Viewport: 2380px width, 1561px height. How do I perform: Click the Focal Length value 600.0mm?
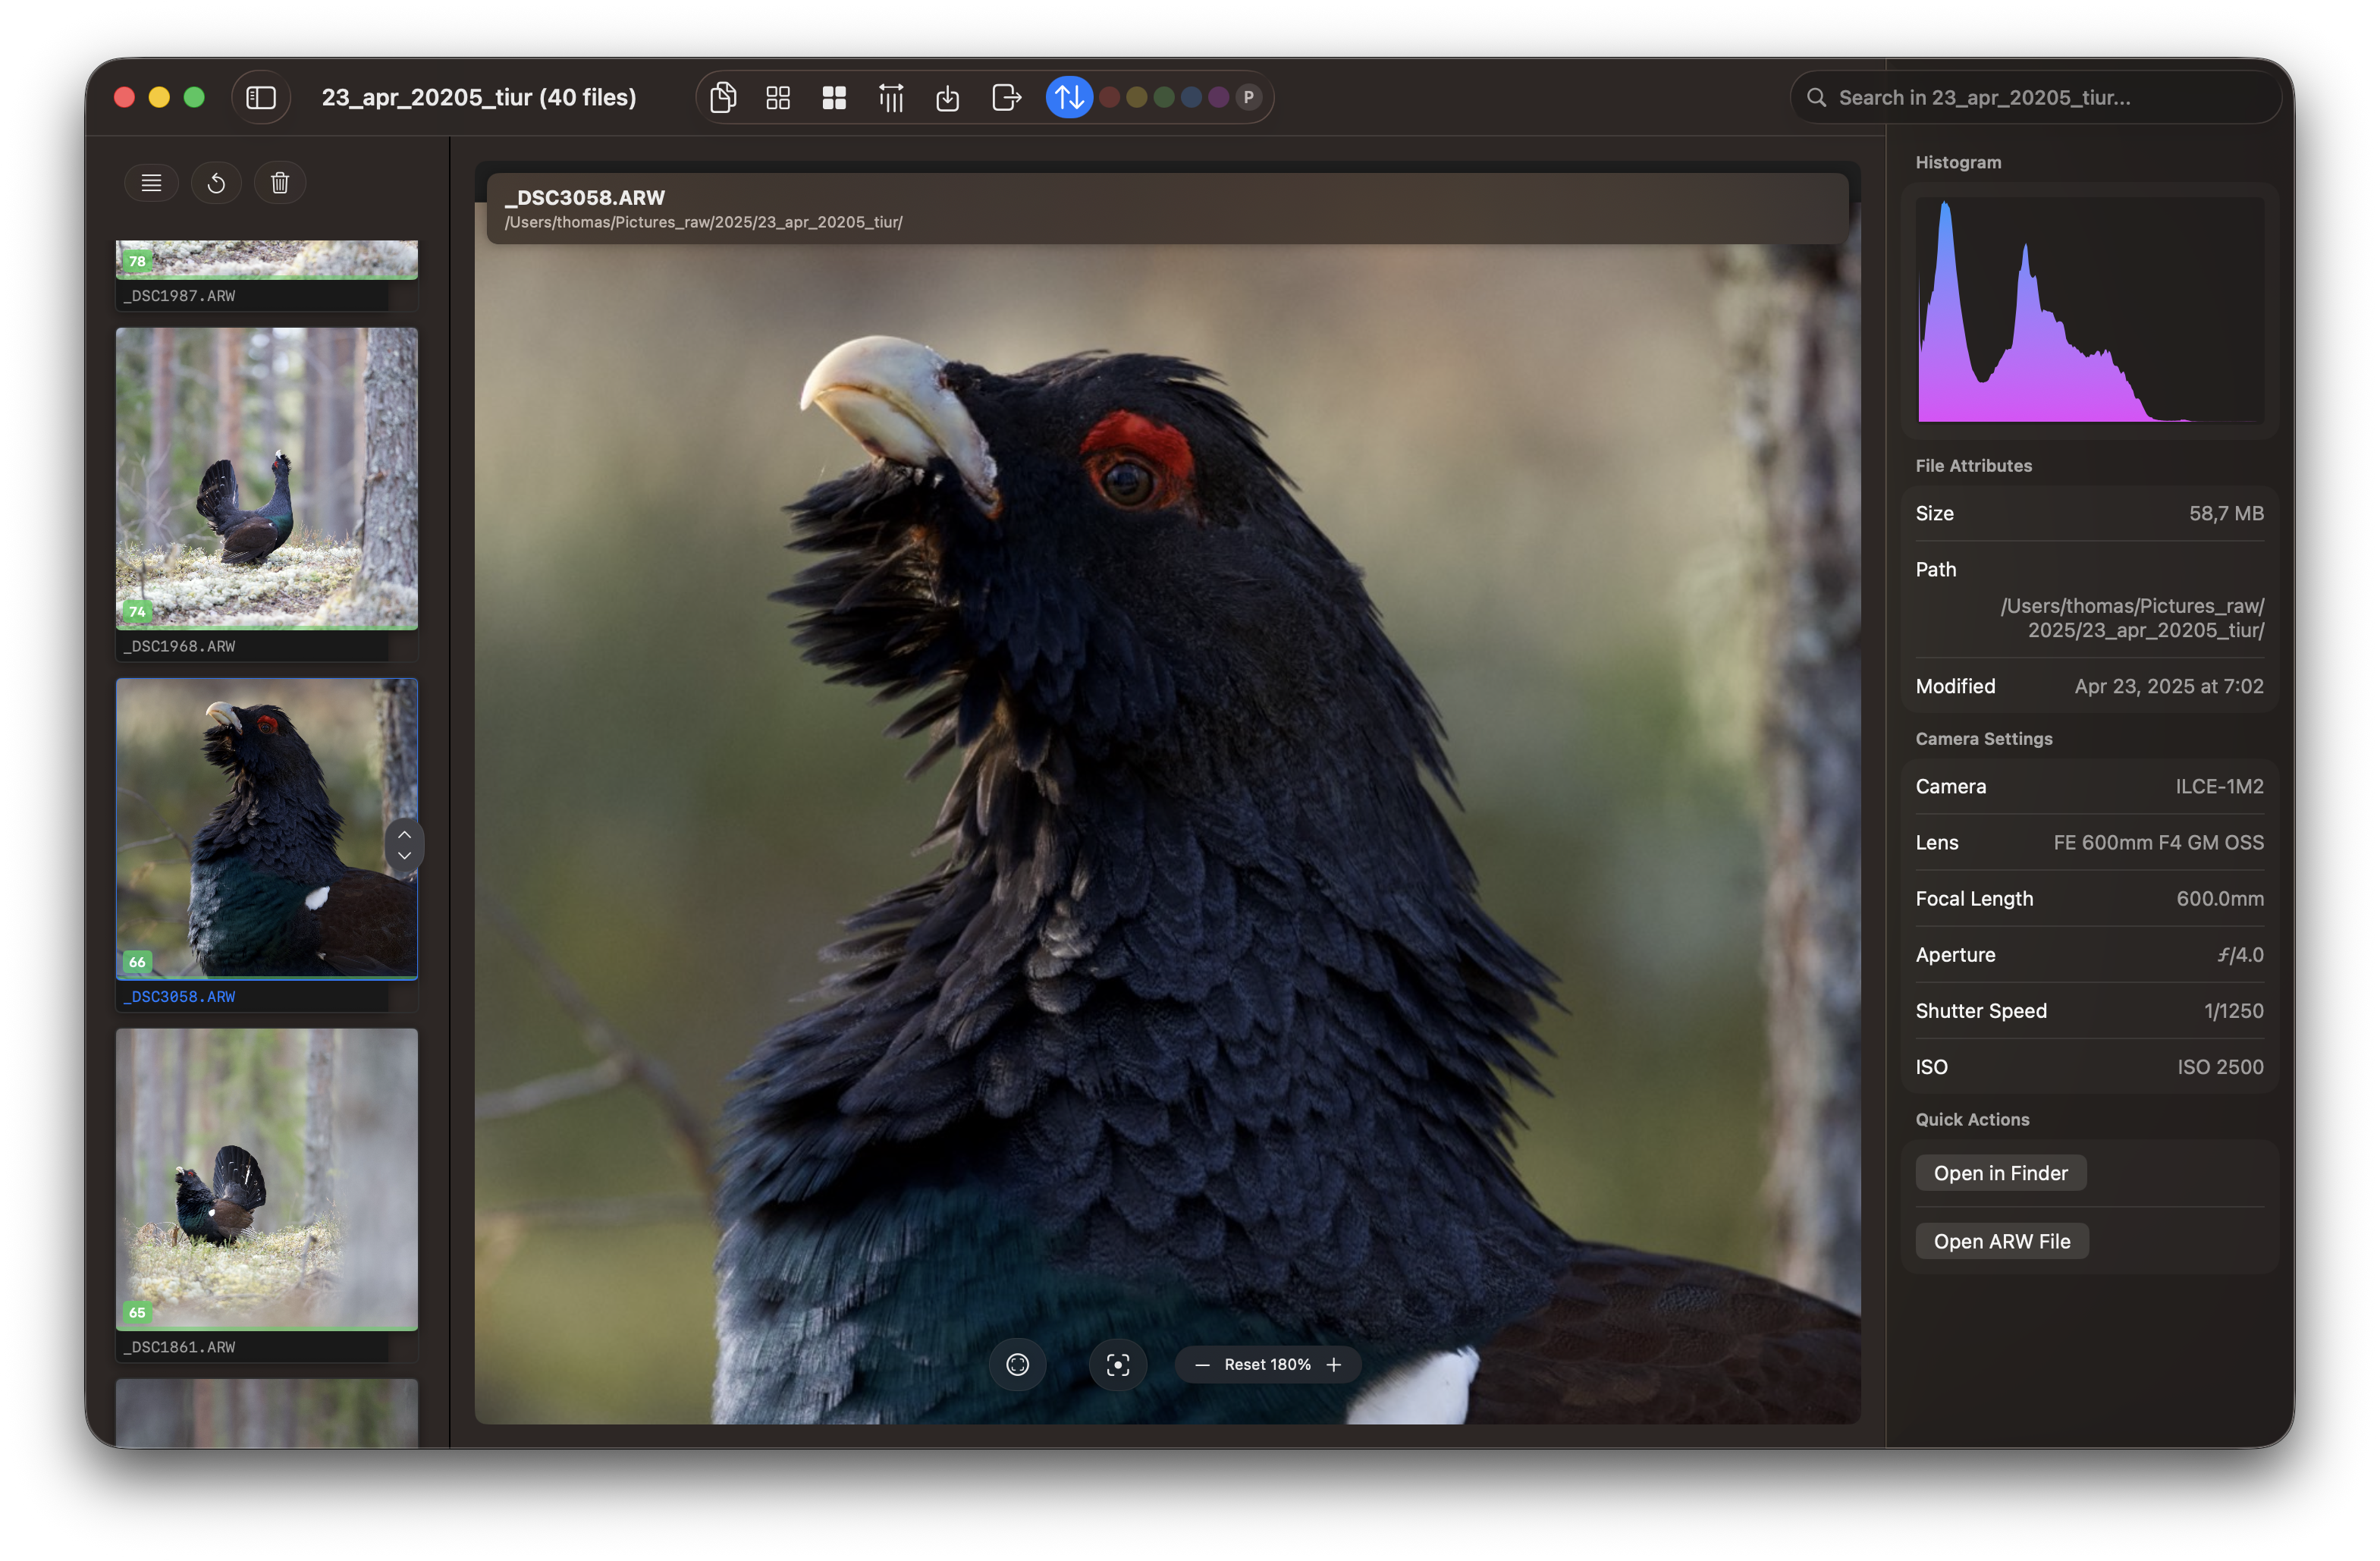click(2220, 898)
